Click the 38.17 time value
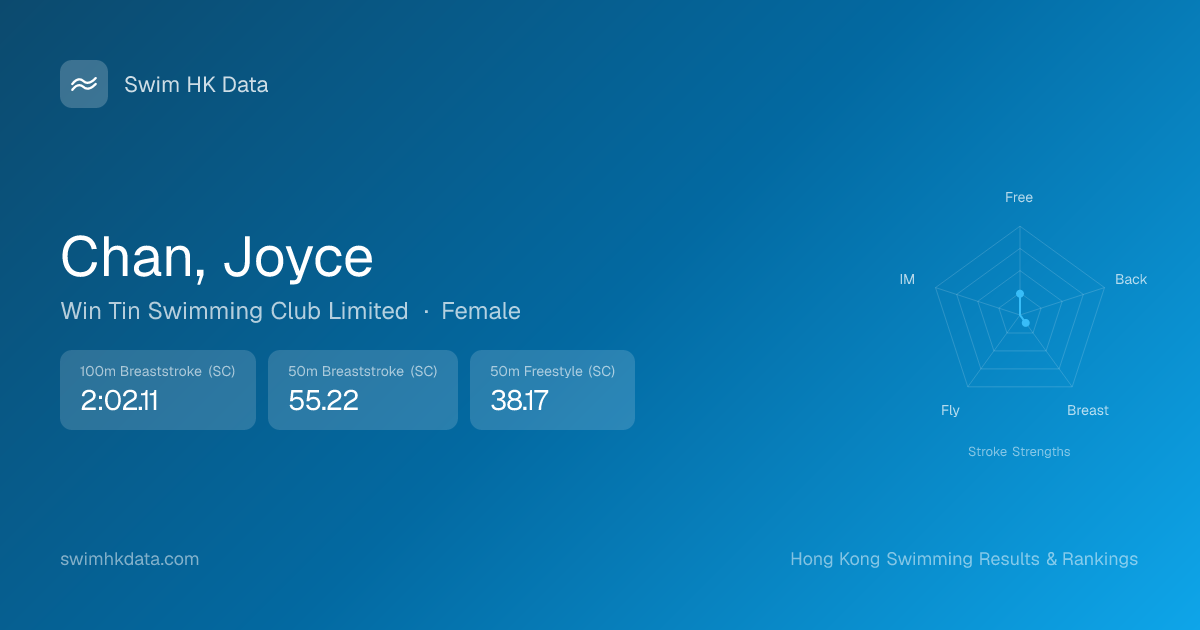 click(519, 401)
